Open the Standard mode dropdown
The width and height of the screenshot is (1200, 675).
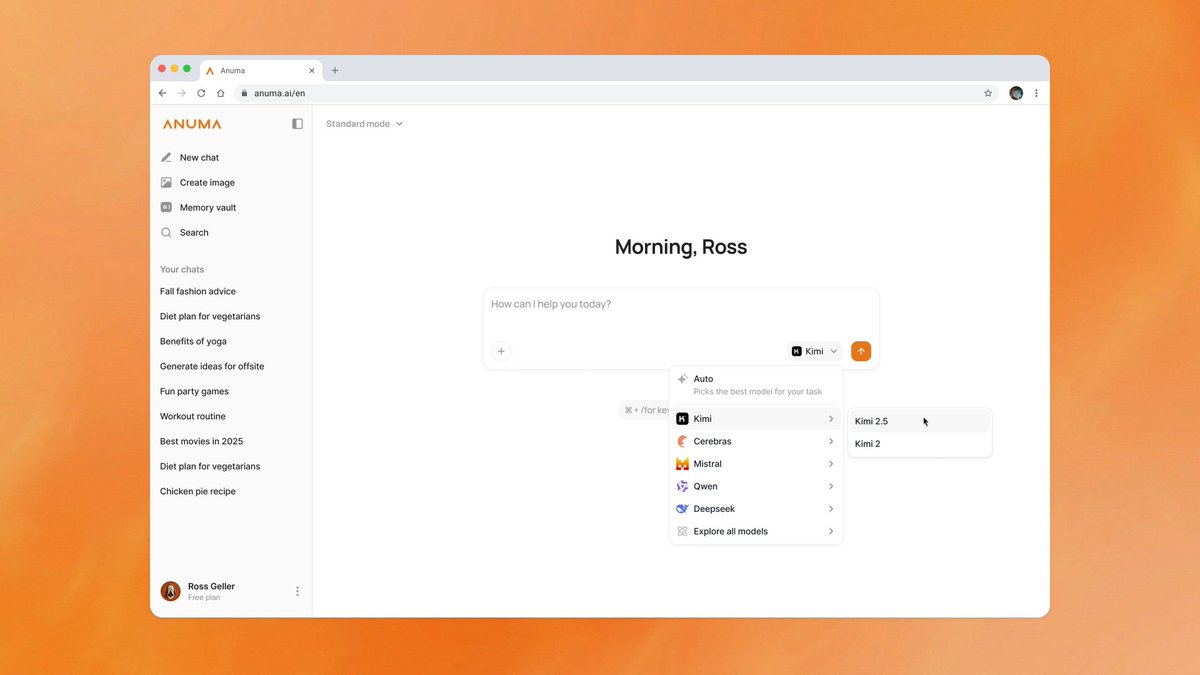point(365,124)
